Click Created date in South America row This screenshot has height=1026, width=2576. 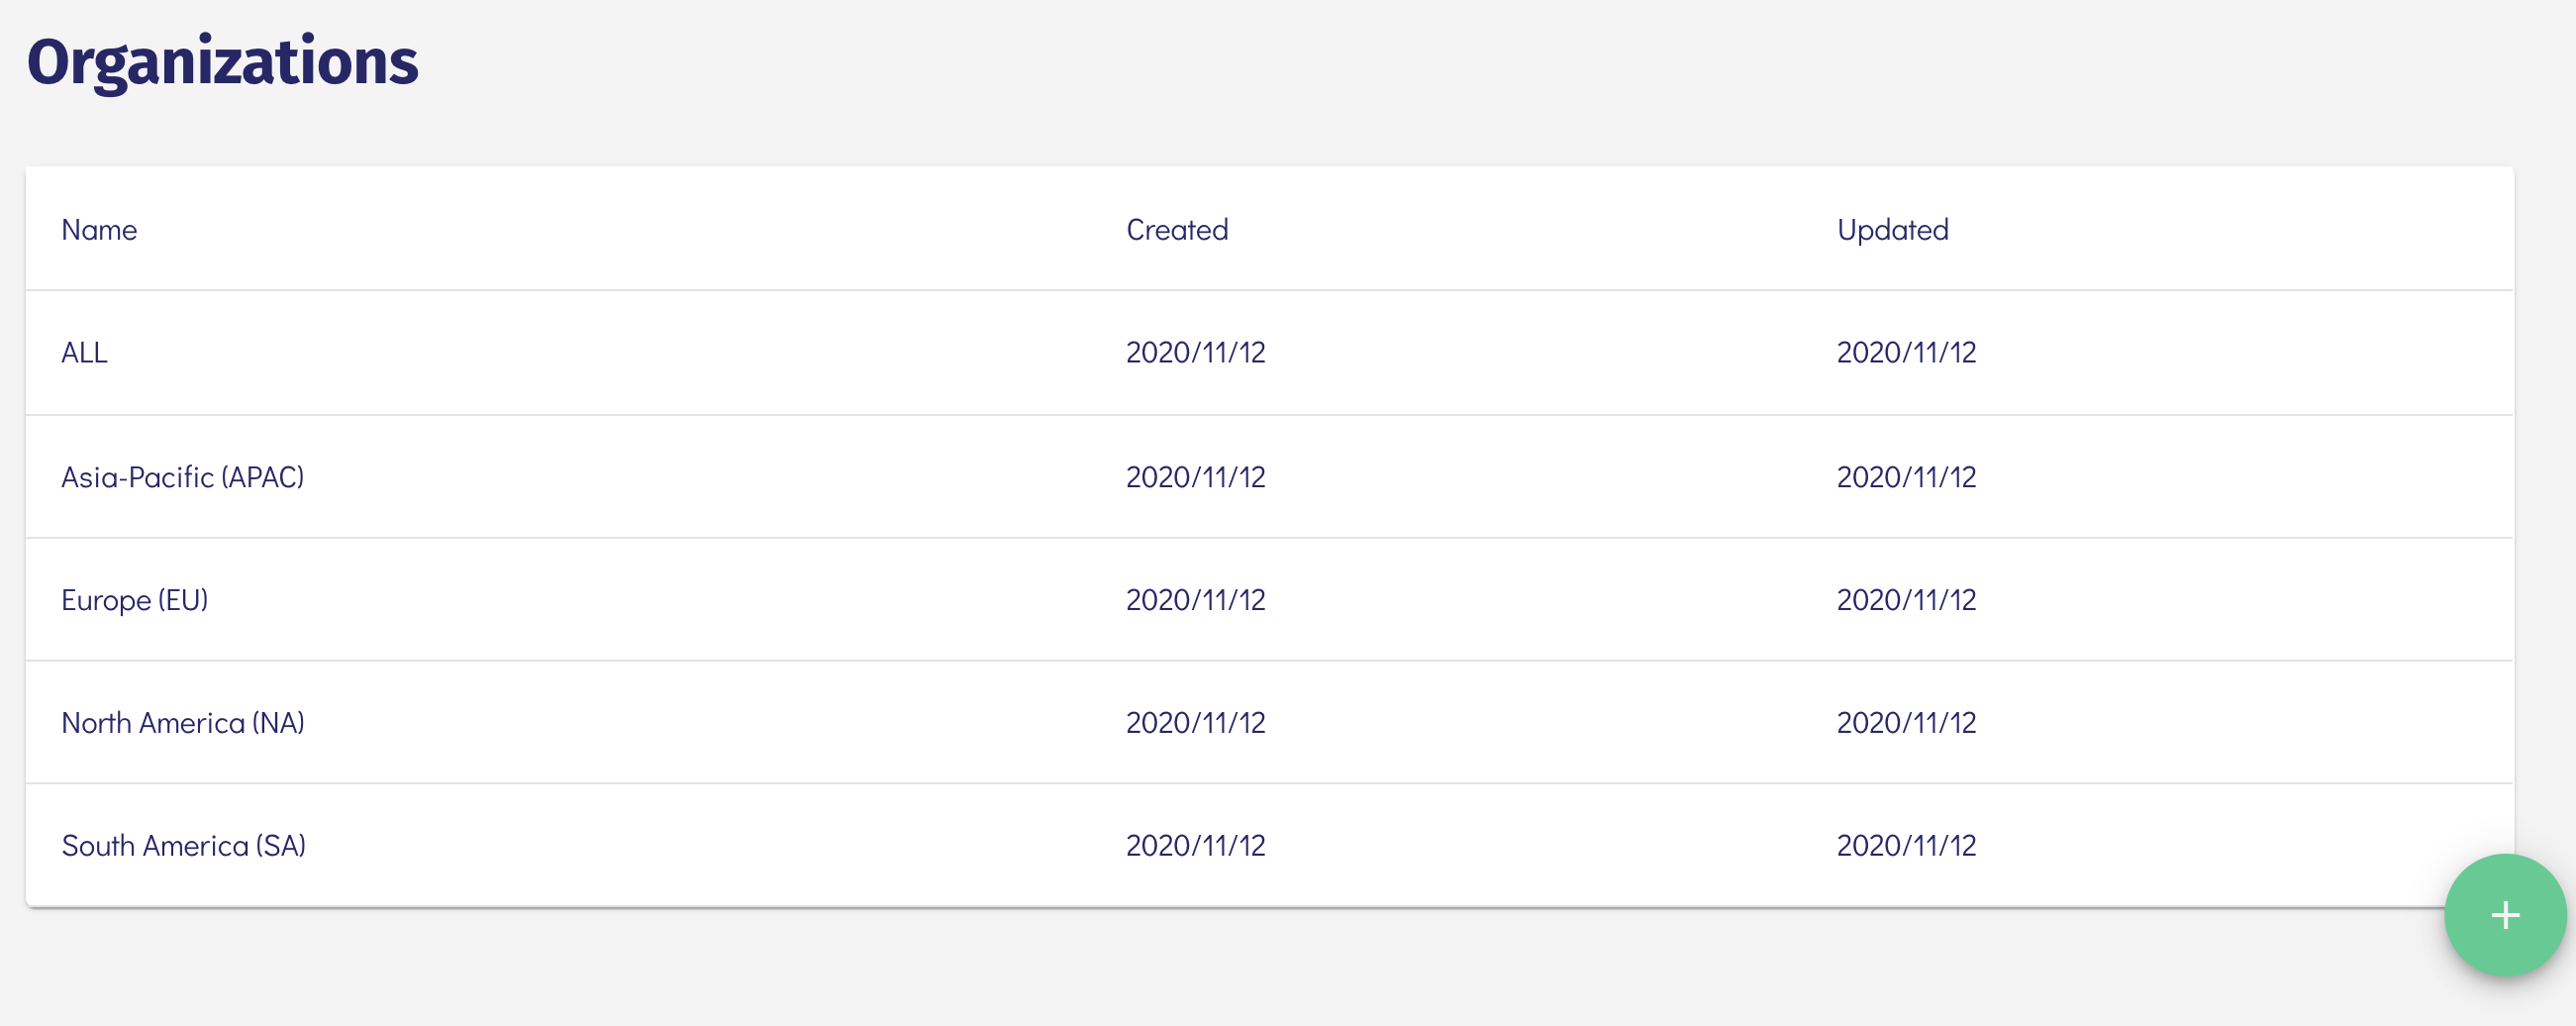(x=1195, y=846)
